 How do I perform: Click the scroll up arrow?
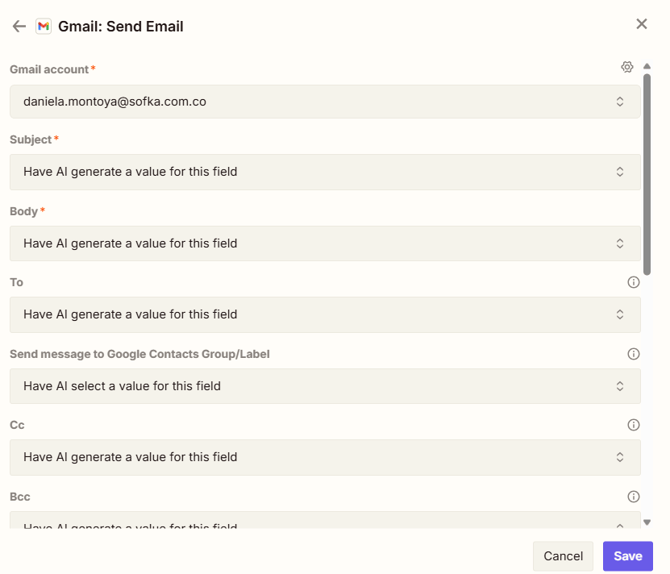pos(647,67)
